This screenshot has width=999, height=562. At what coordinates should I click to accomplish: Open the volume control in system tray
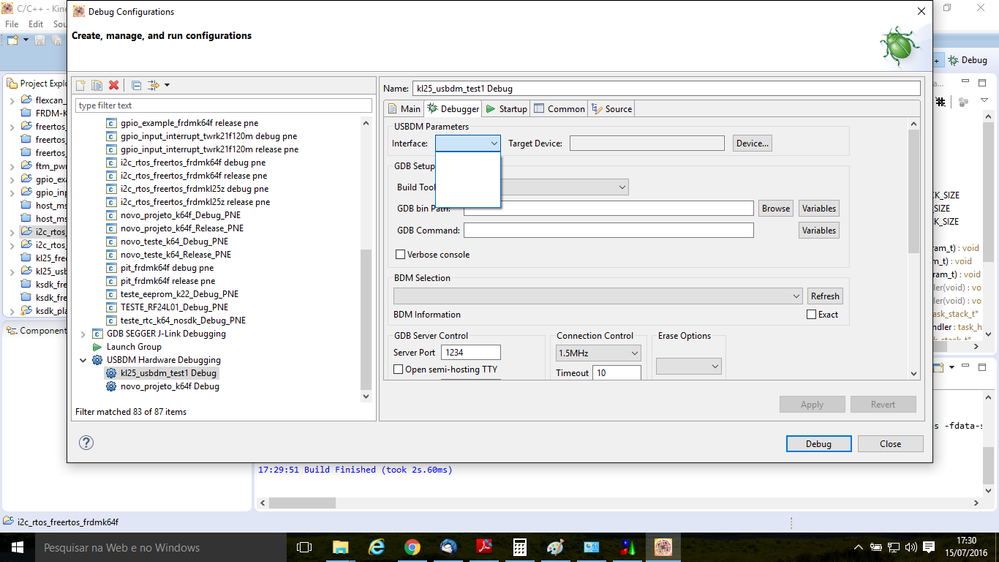coord(911,547)
